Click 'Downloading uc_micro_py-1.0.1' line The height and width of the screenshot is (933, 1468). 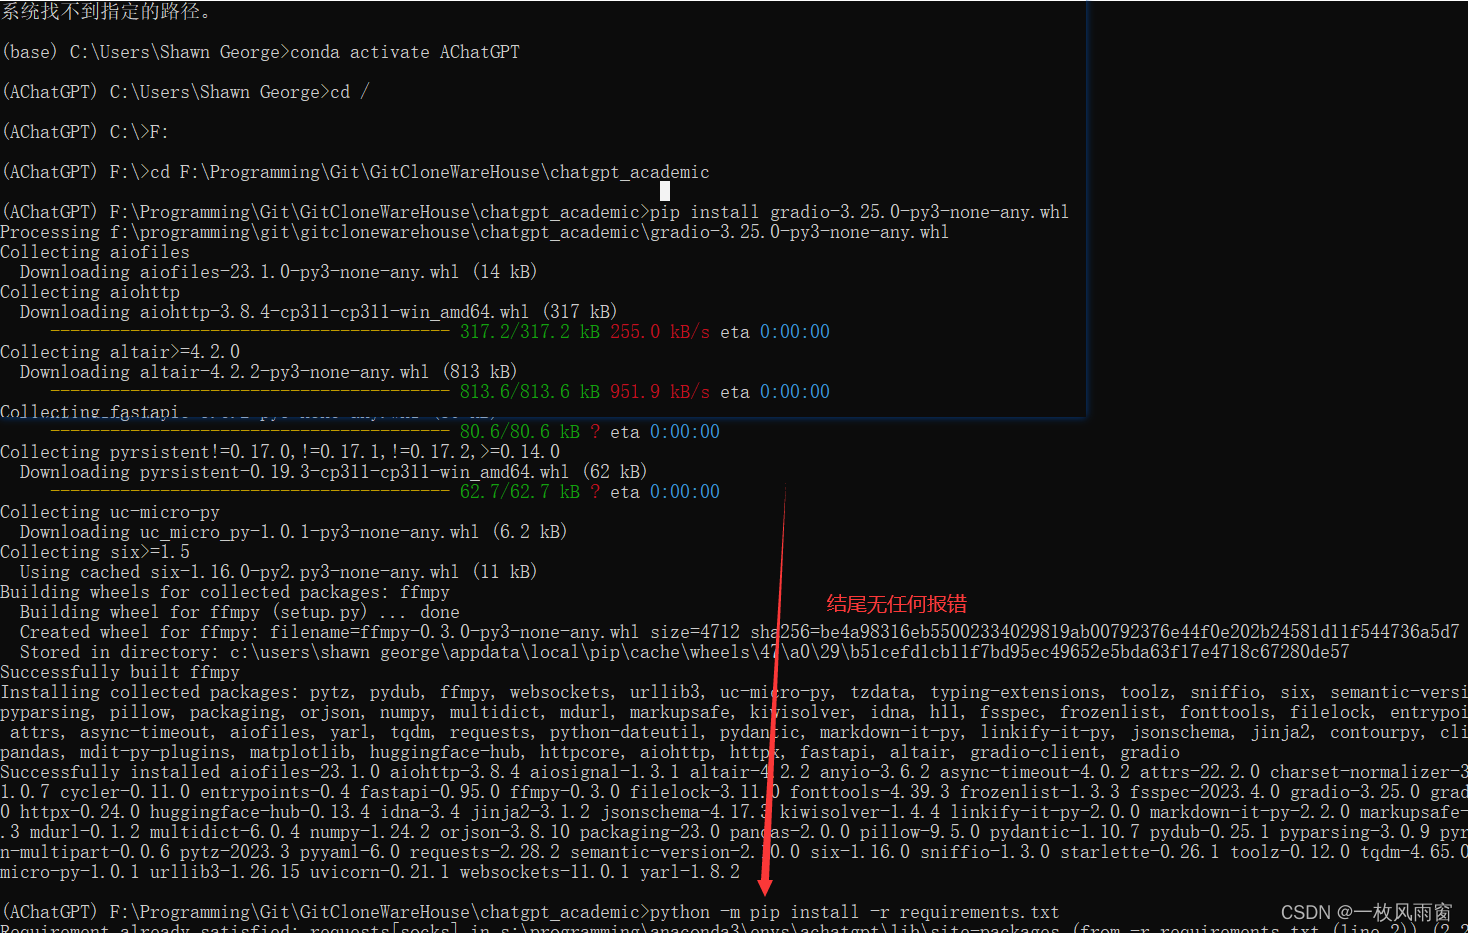click(x=294, y=532)
